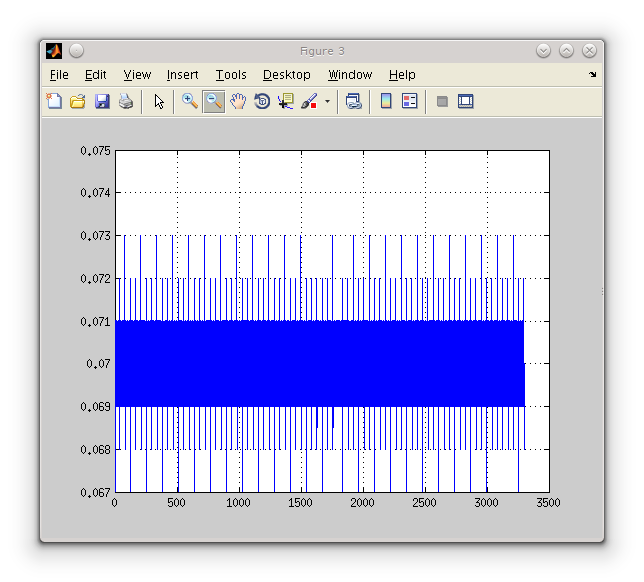Open the Insert menu
Screen dimensions: 644x582
coord(182,75)
